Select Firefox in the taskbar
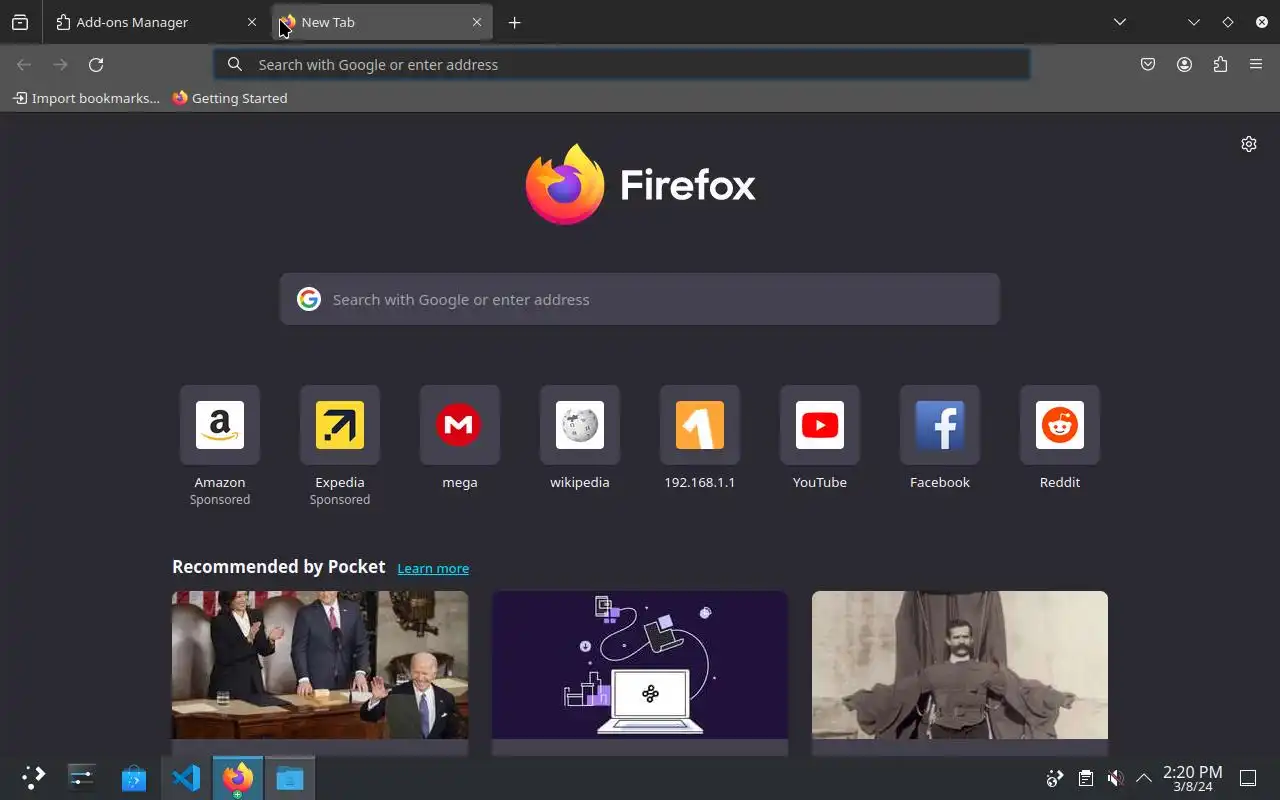Image resolution: width=1280 pixels, height=800 pixels. 238,777
